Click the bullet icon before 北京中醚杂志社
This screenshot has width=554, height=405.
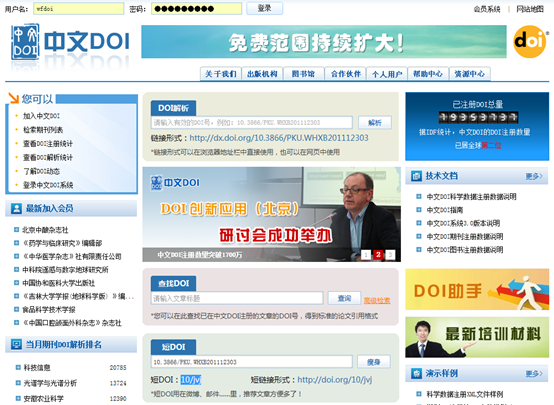[x=16, y=230]
